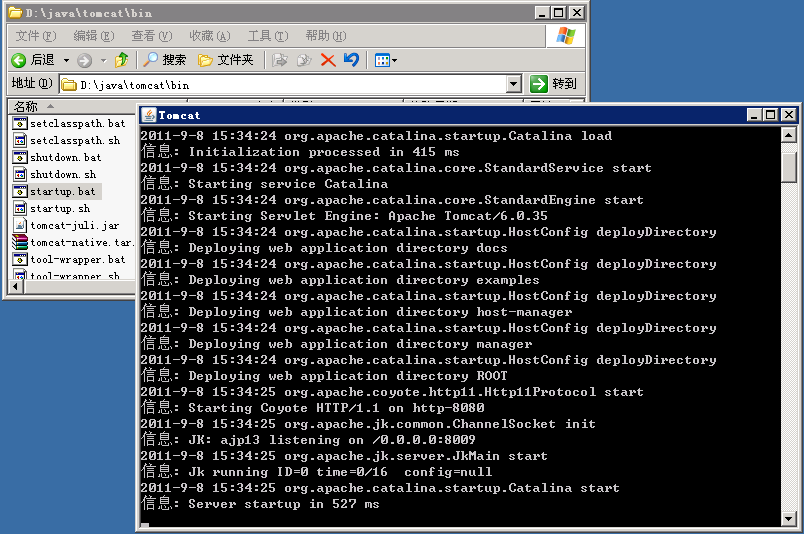Screen dimensions: 804x534
Task: Click Tomcat console scroll up arrow
Action: (788, 135)
